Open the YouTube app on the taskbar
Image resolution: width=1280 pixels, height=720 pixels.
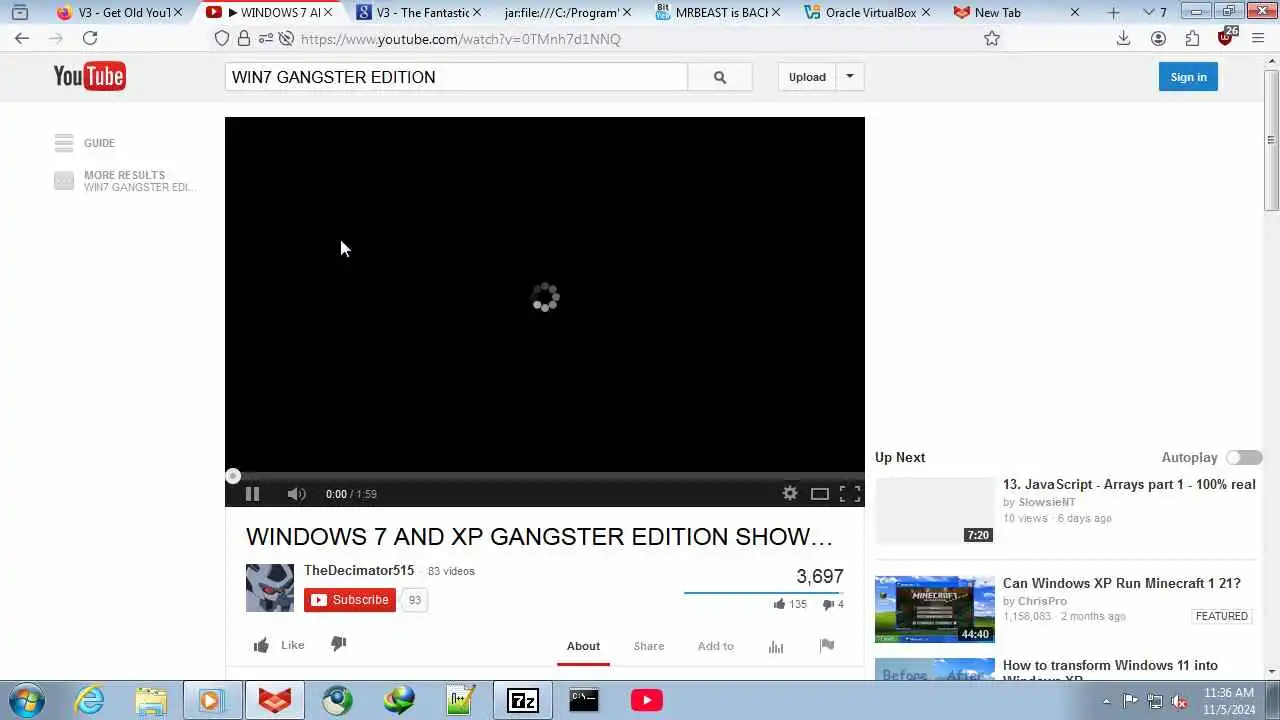tap(646, 700)
